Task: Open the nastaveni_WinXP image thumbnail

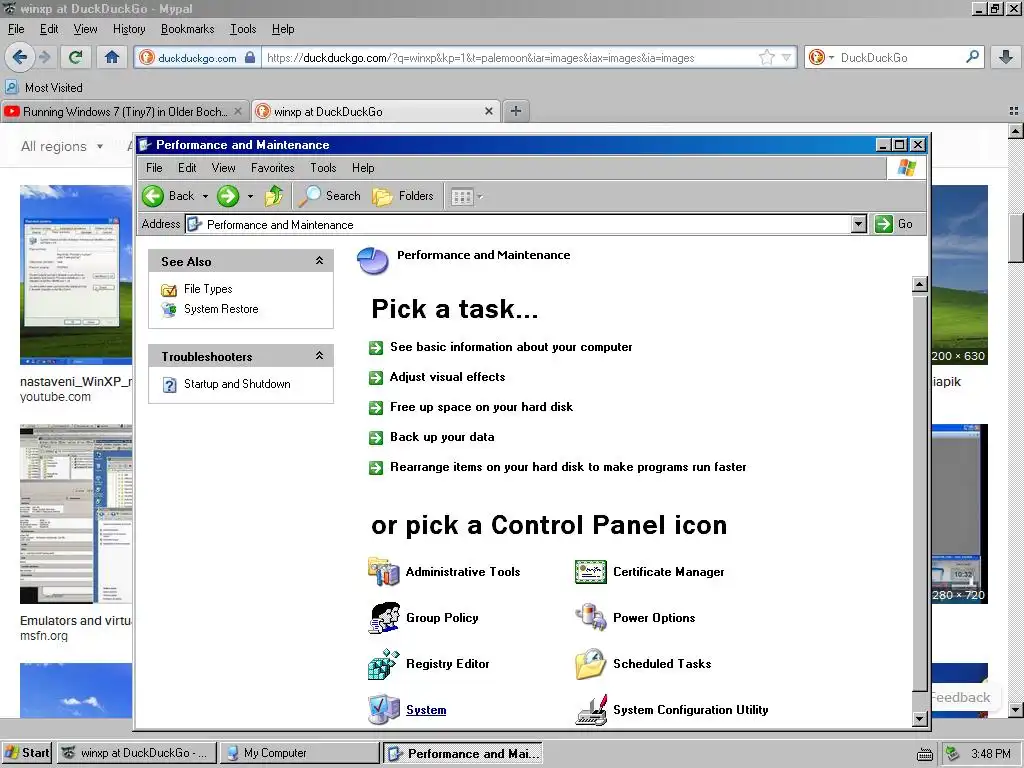Action: click(76, 275)
